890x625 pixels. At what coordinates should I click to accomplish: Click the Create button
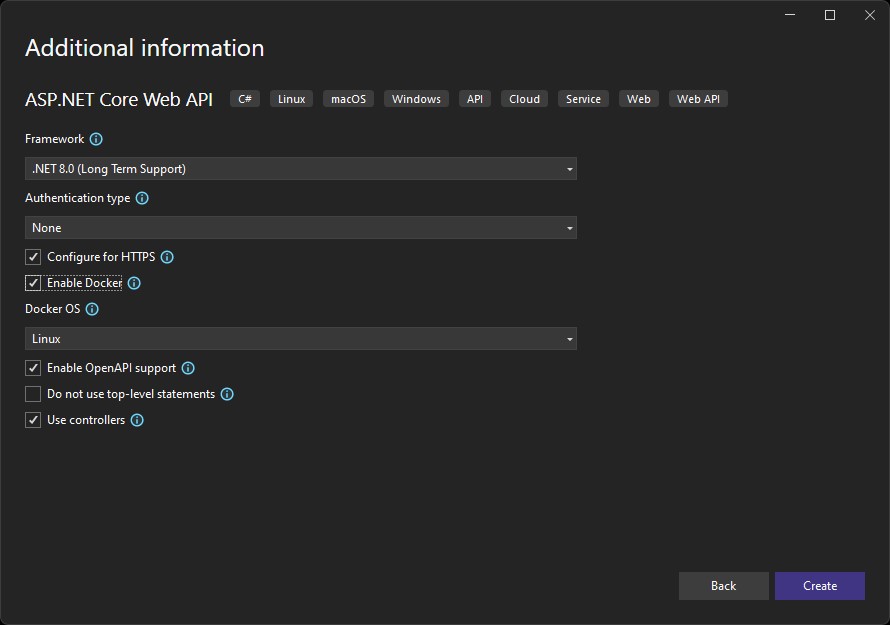pyautogui.click(x=820, y=586)
